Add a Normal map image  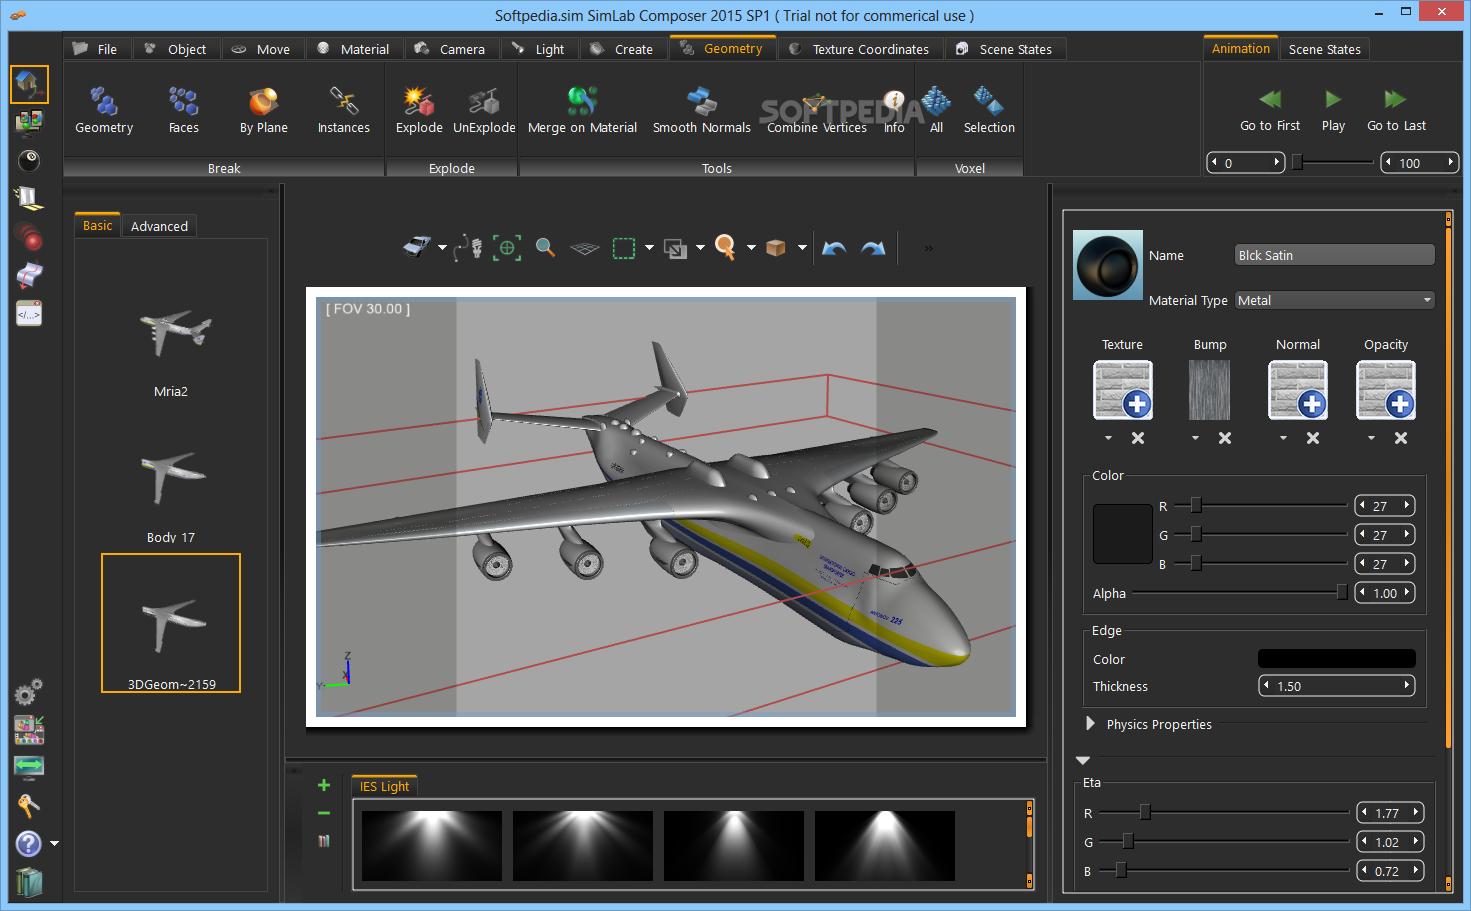coord(1298,390)
